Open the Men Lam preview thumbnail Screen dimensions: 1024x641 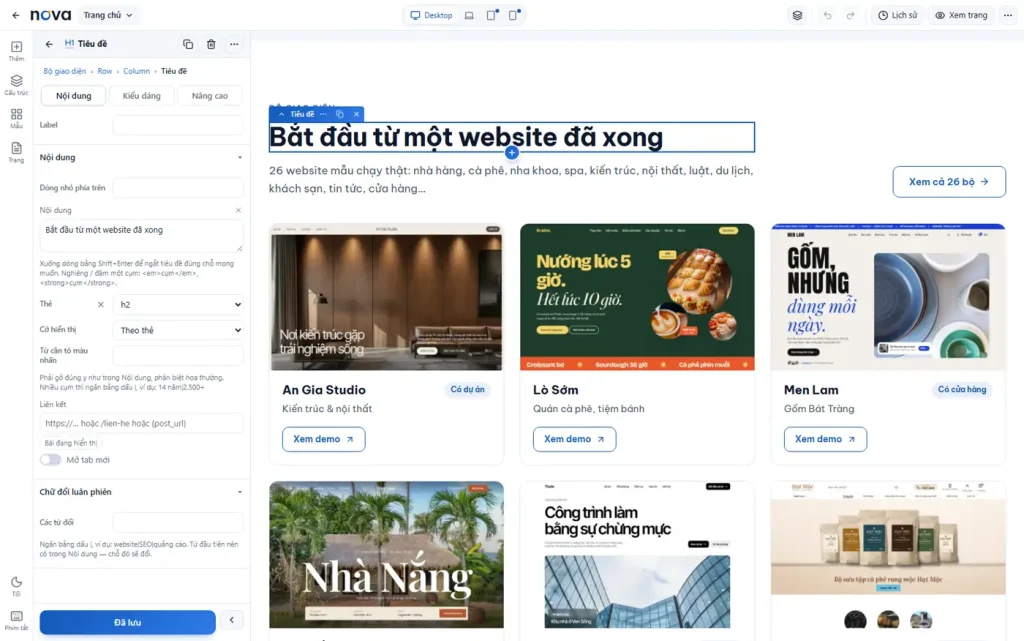888,297
